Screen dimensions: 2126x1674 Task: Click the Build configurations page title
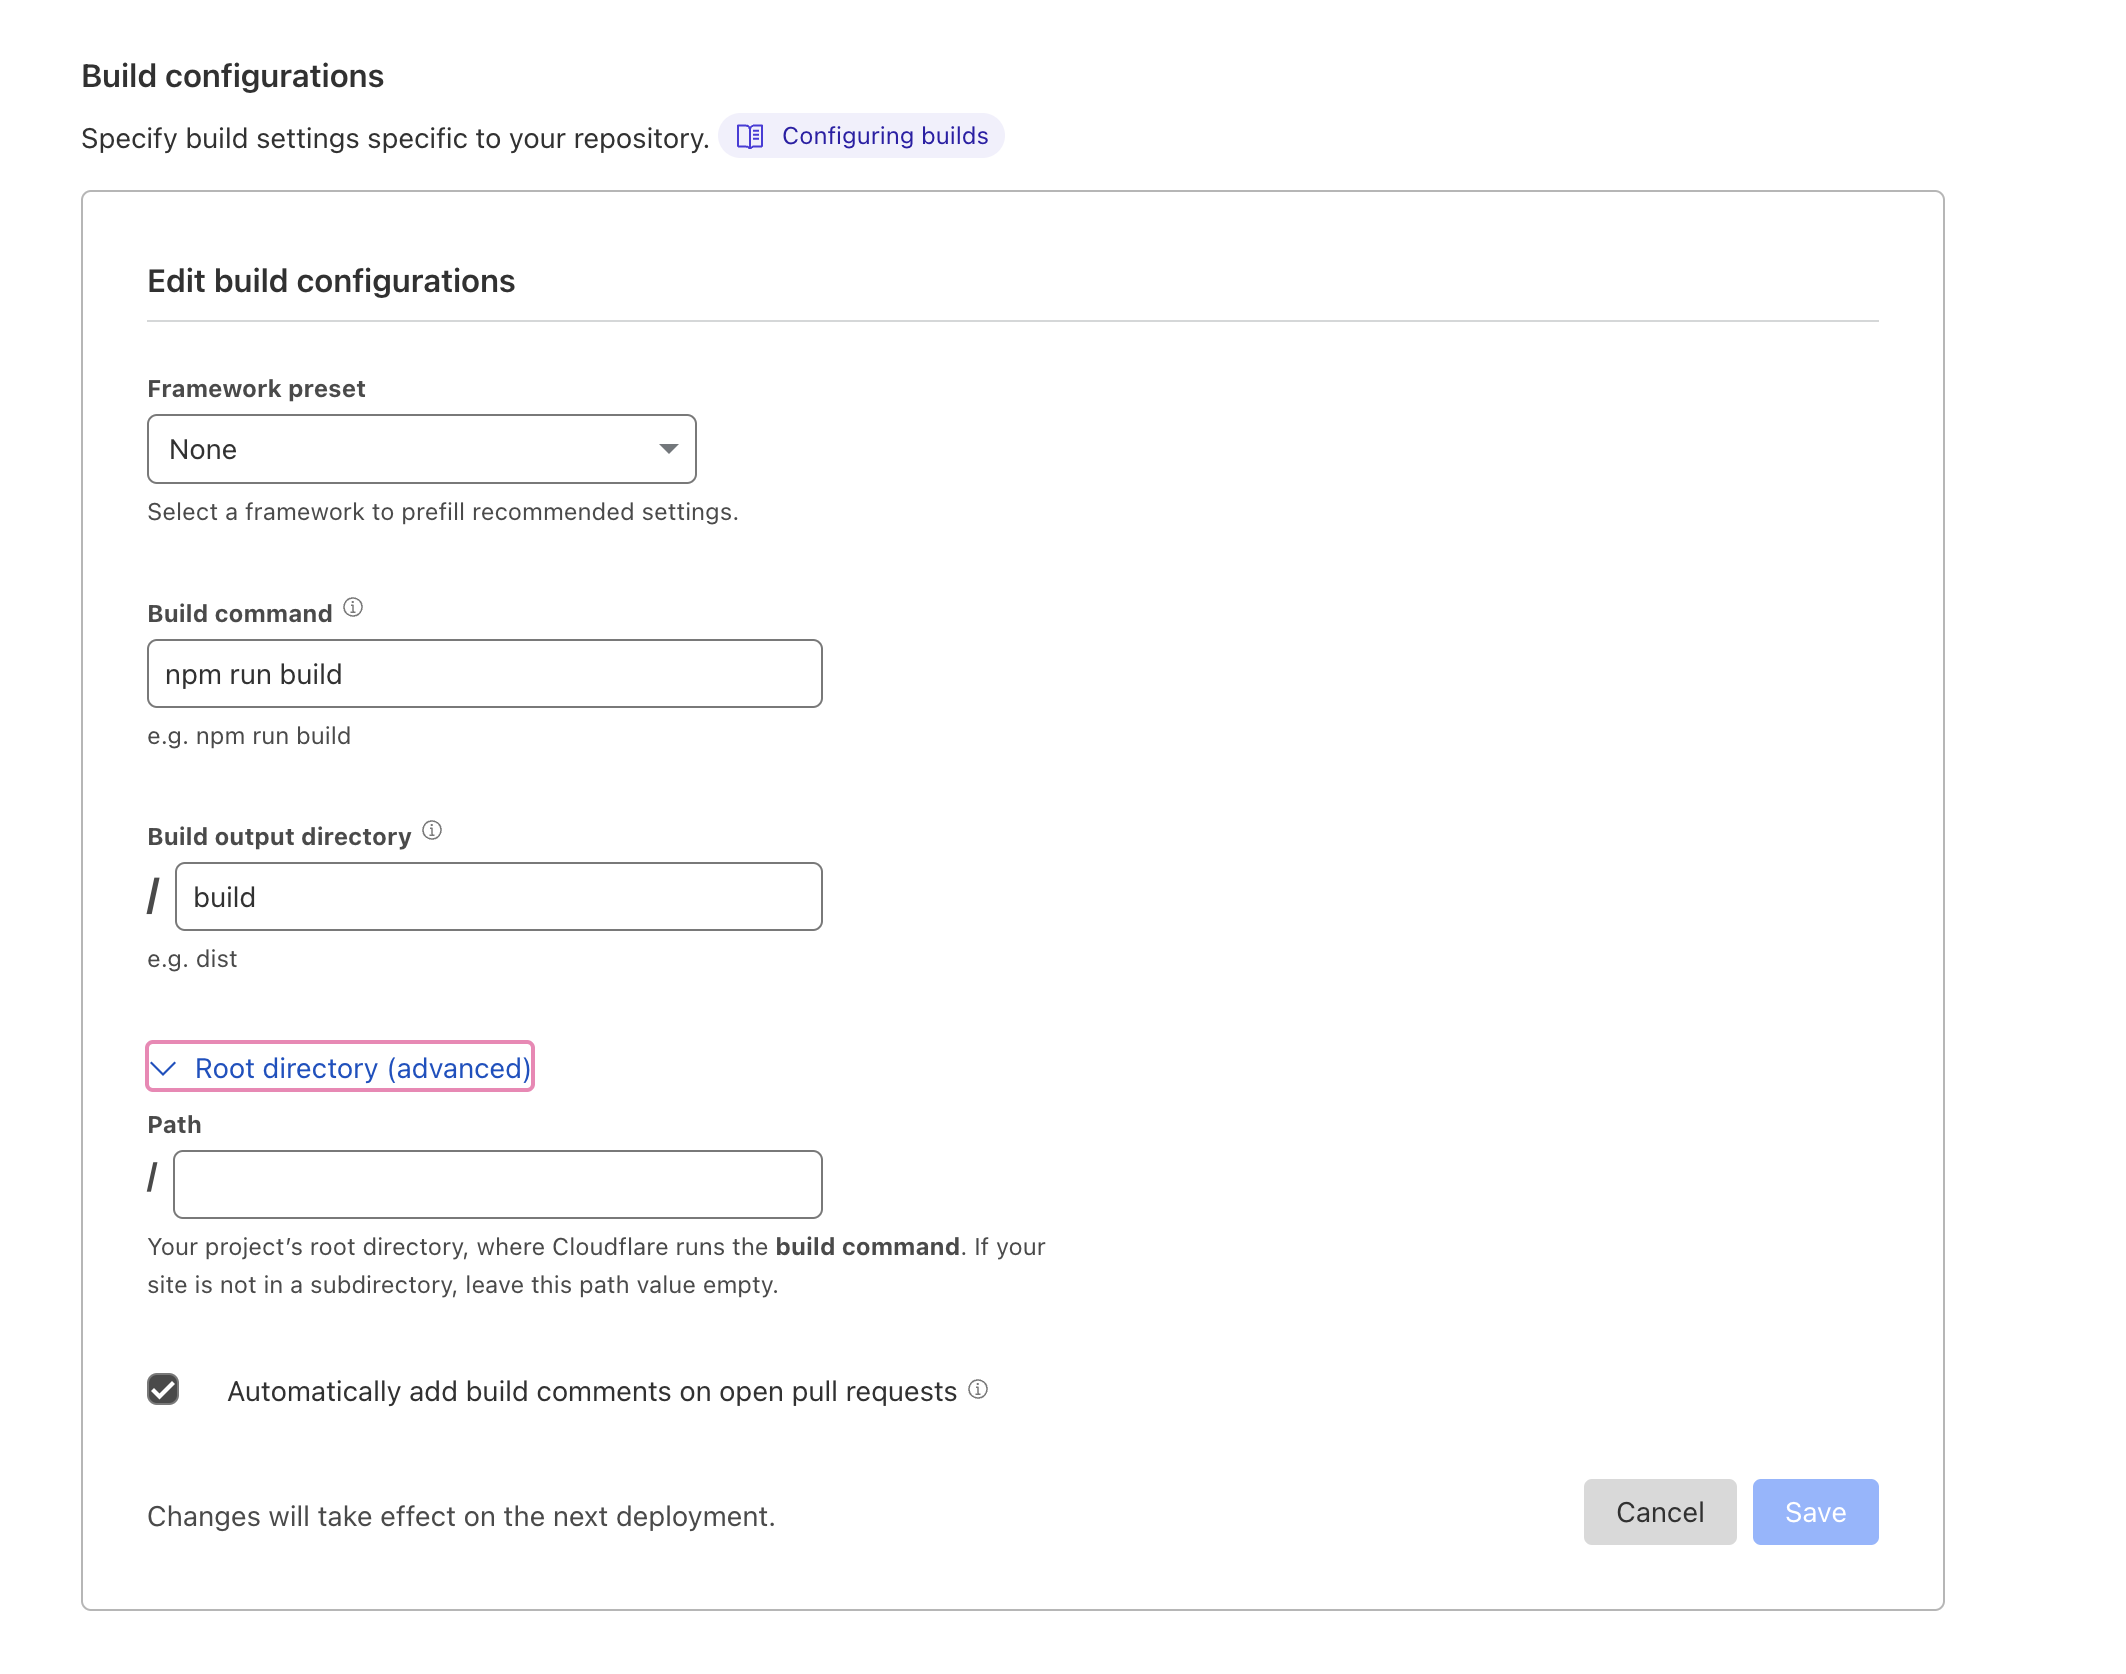(232, 76)
